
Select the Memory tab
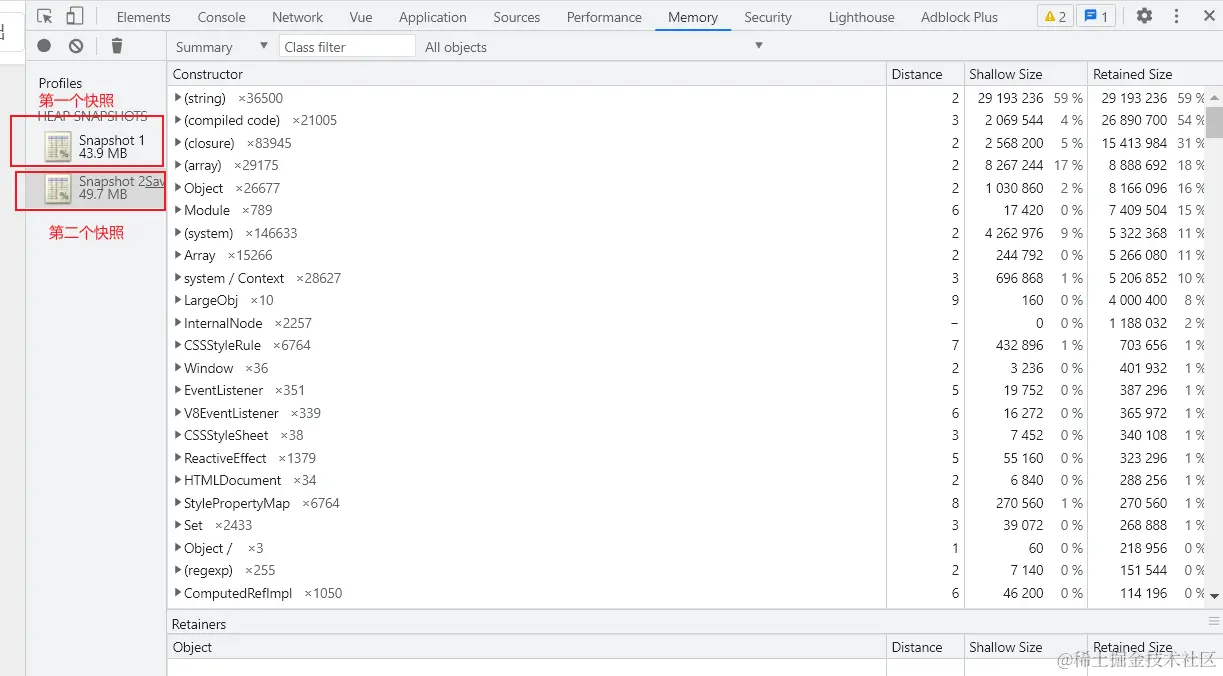[693, 17]
